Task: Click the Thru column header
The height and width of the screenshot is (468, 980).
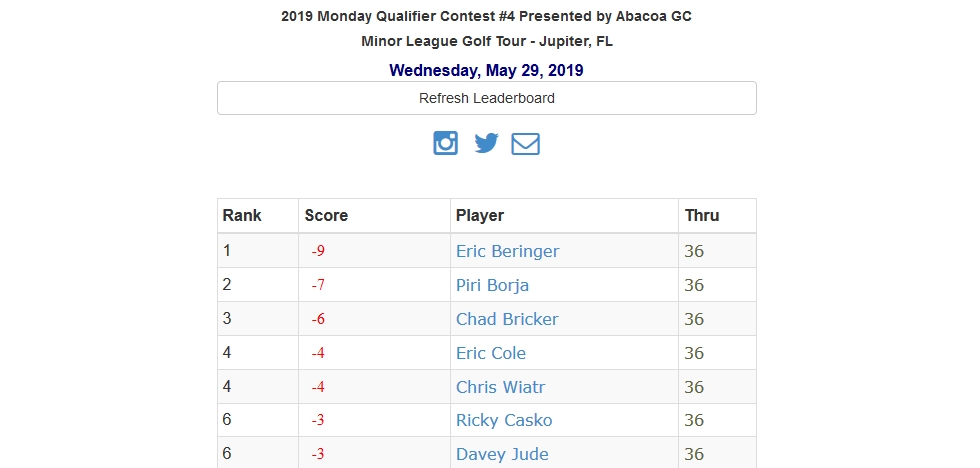Action: click(x=702, y=216)
